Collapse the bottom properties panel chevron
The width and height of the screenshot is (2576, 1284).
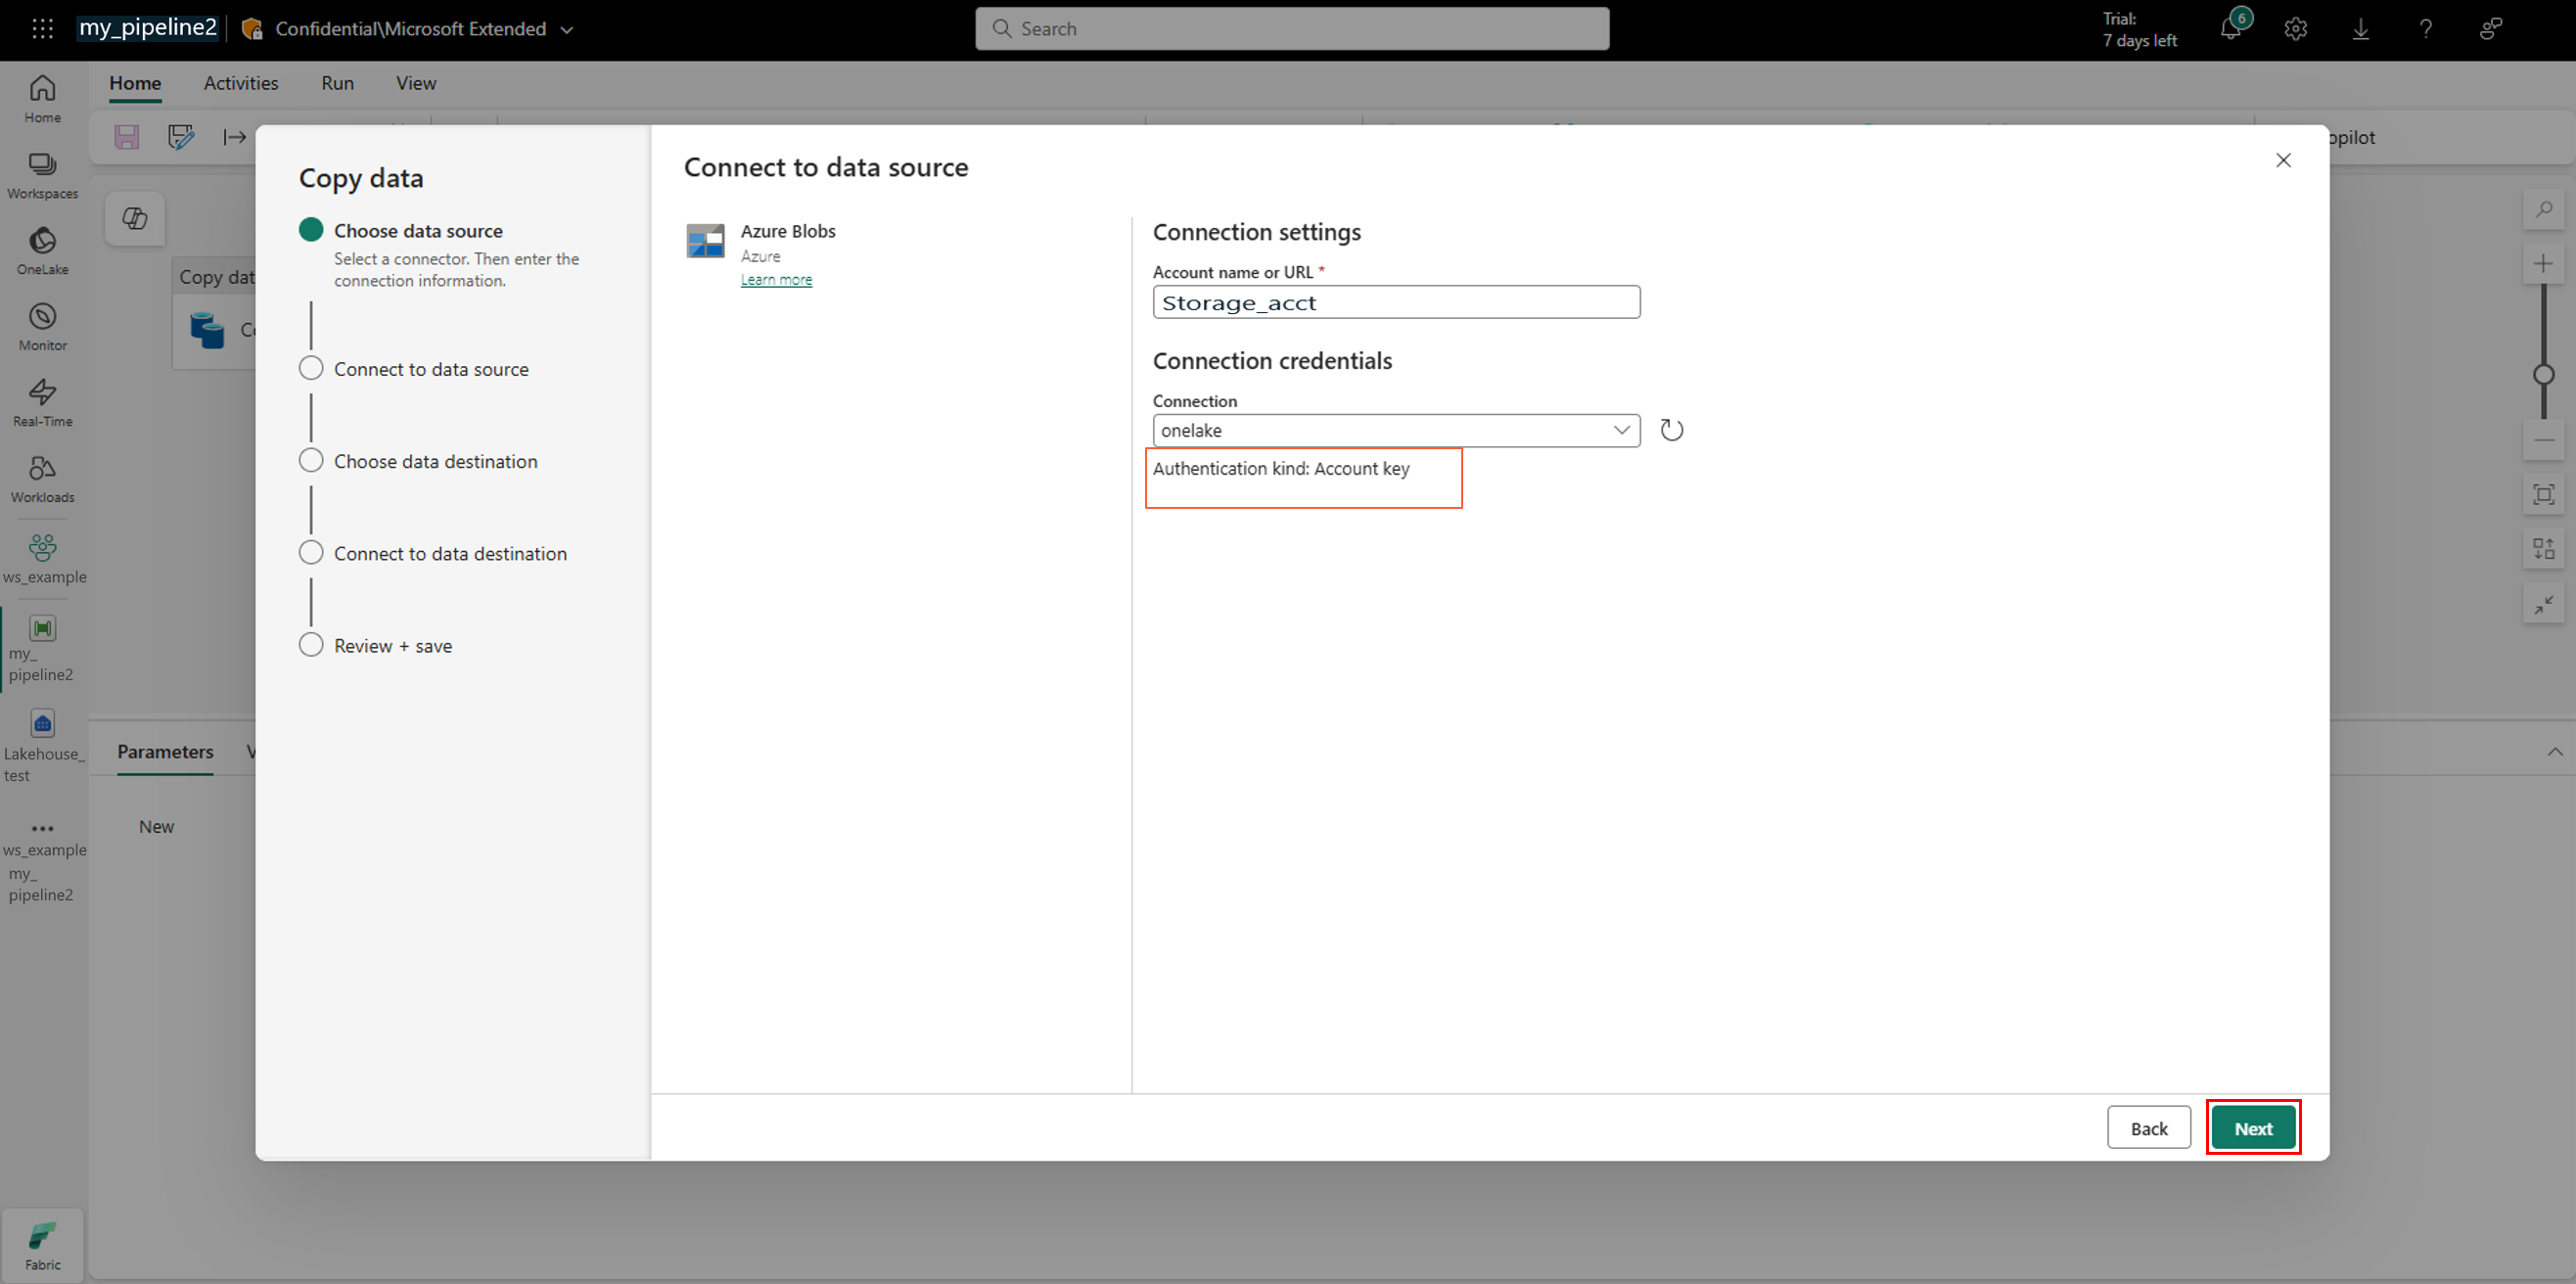(2554, 751)
